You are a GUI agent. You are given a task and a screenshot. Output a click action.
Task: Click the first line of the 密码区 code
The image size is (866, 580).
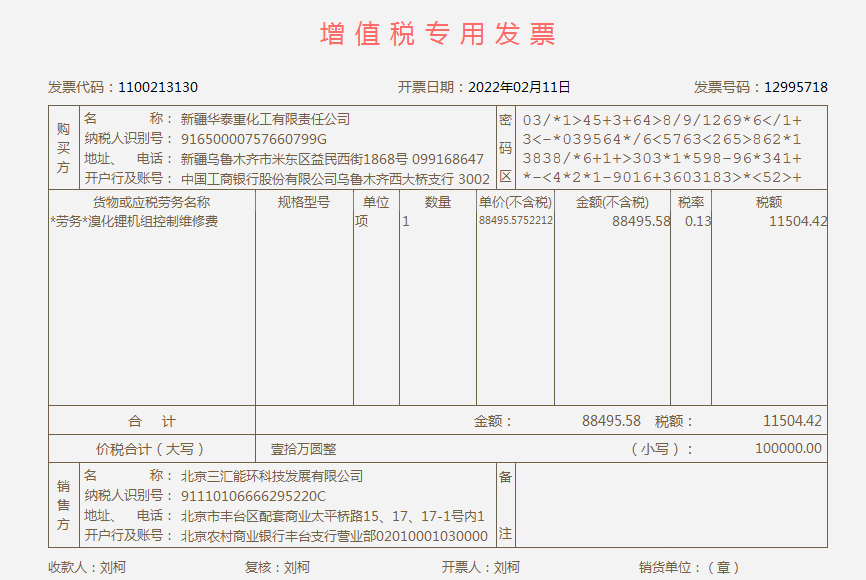tap(662, 119)
